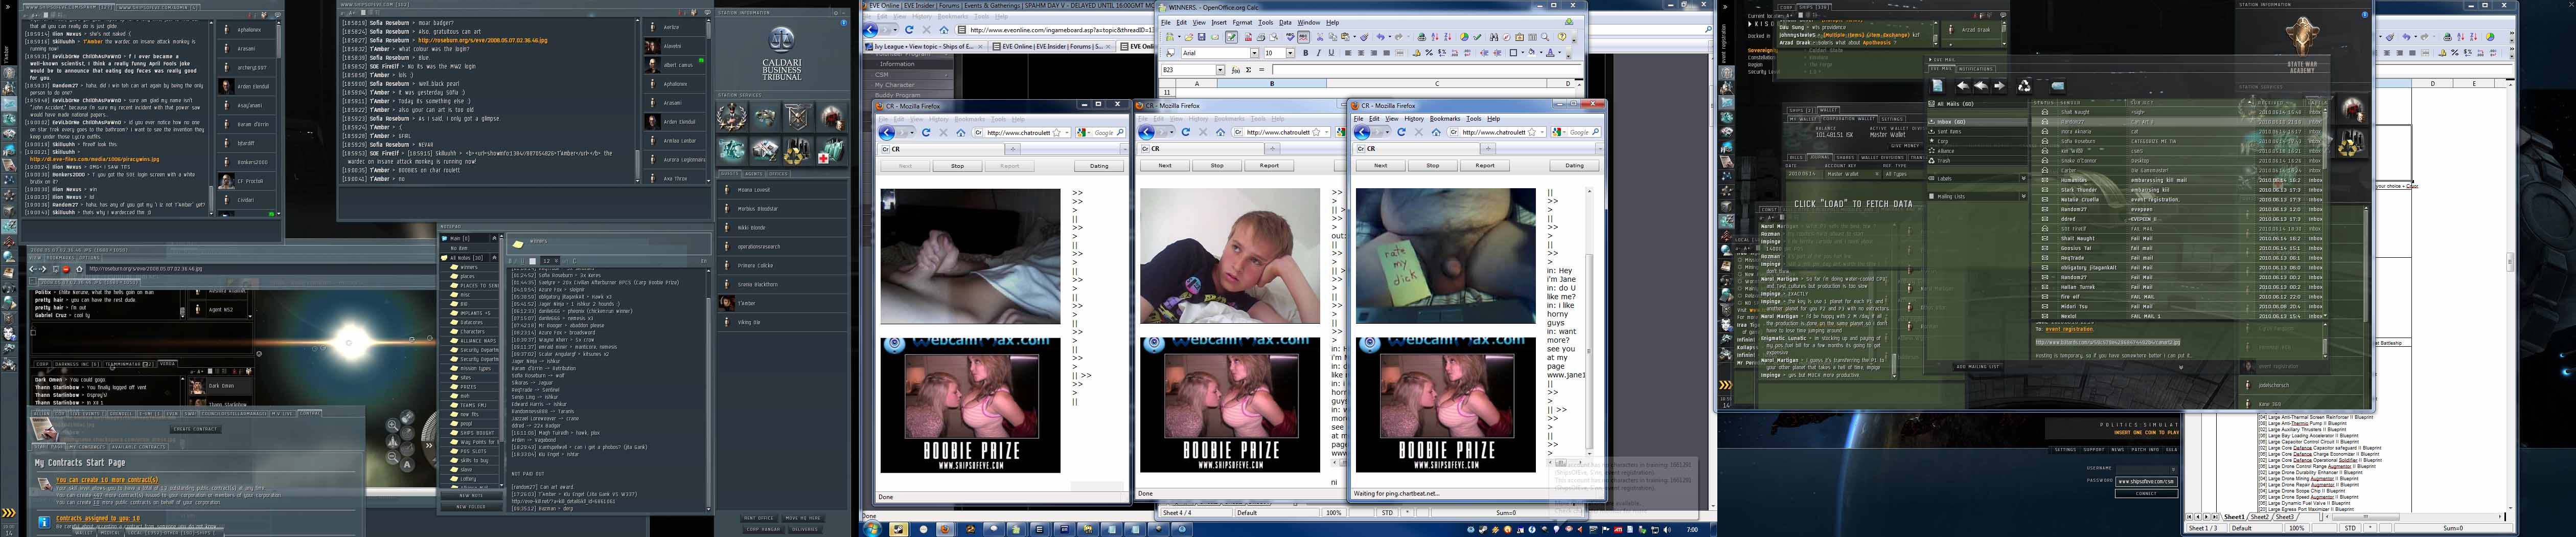Toggle Align Right in WINNERS Calc toolbar
Viewport: 2576px width, 537px height.
click(1375, 54)
